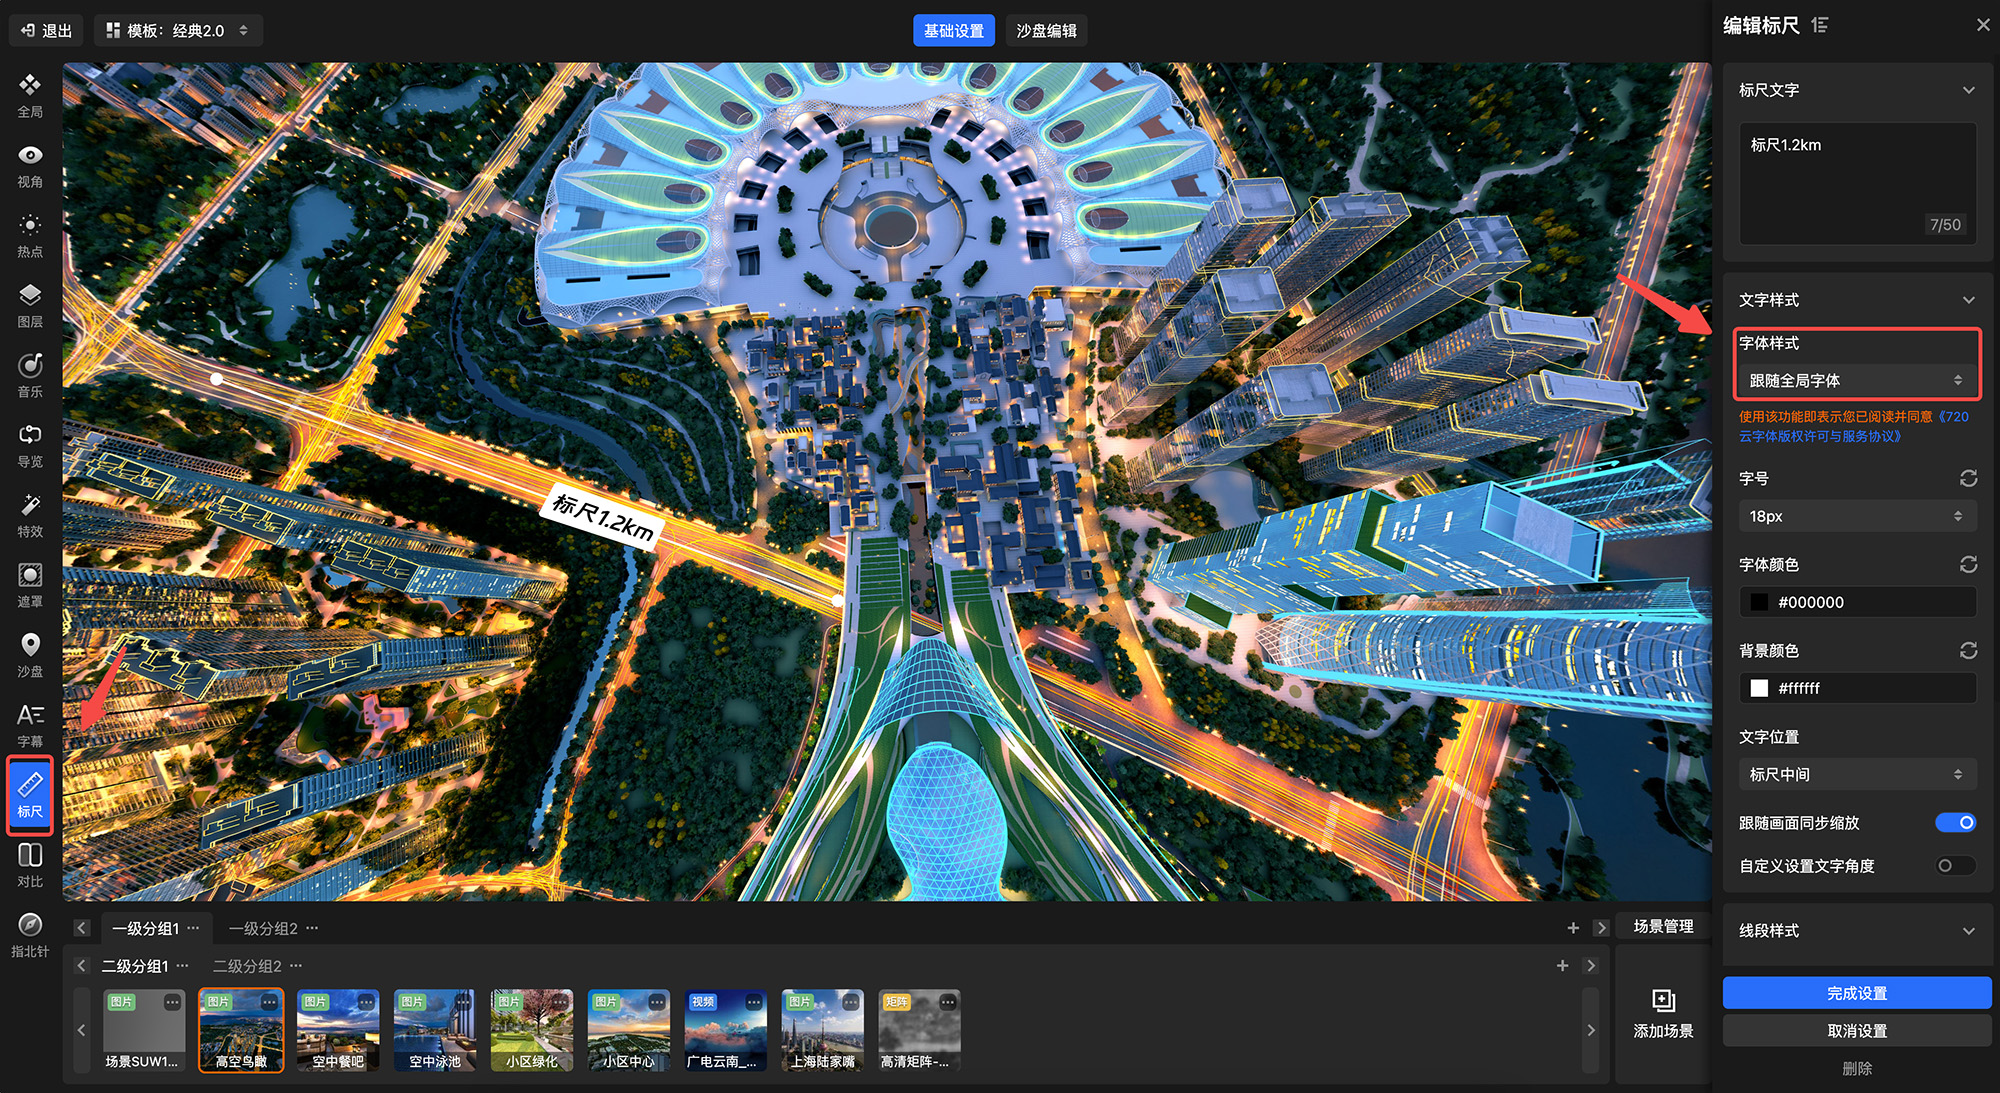Screen dimensions: 2000x1093
Task: Click the 字体颜色 black color swatch
Action: [1759, 603]
